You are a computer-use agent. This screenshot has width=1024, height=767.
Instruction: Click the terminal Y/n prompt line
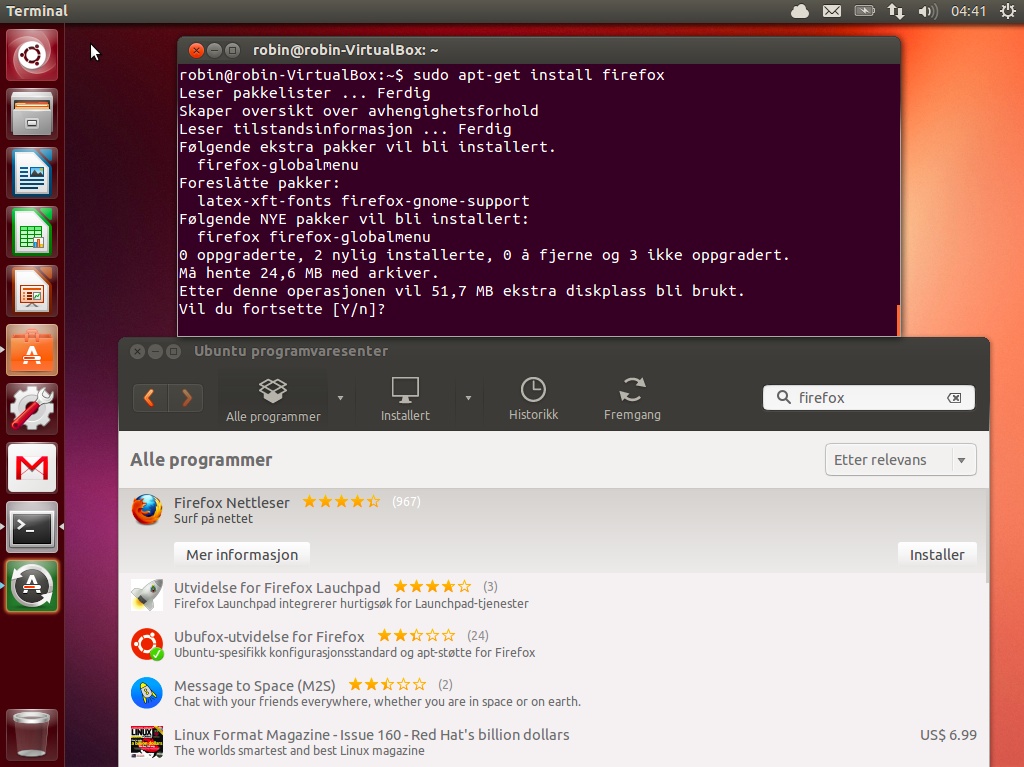282,309
